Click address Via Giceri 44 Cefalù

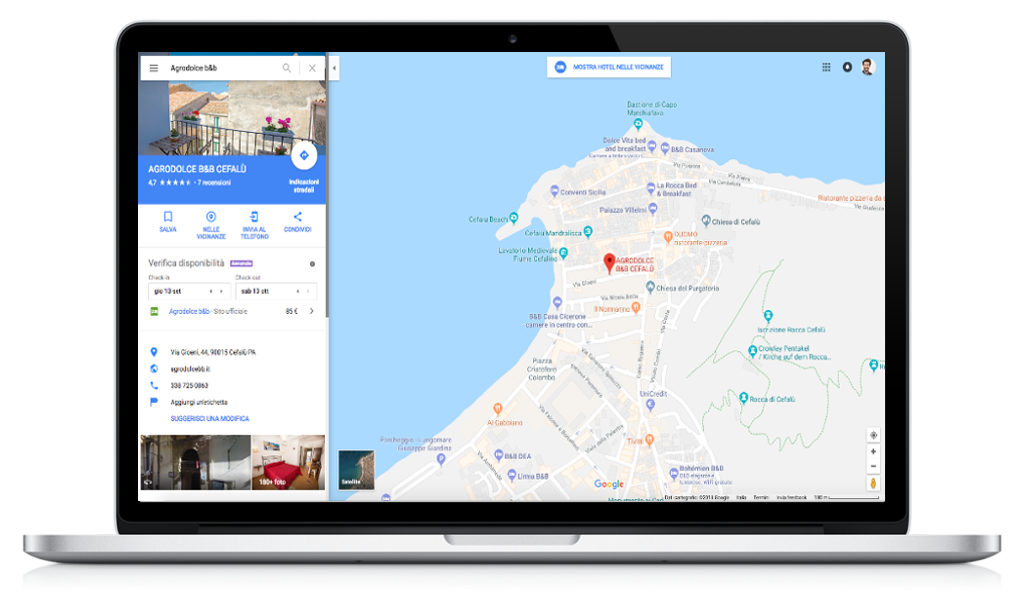[213, 352]
